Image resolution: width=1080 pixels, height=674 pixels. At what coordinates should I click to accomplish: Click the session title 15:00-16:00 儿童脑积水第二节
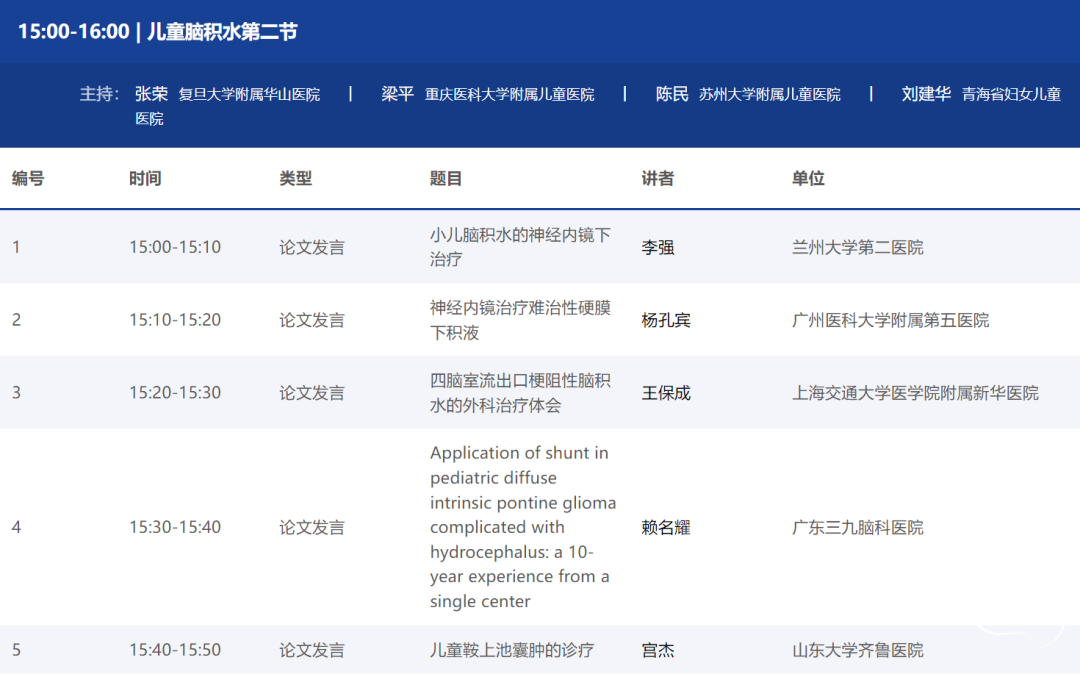click(158, 32)
